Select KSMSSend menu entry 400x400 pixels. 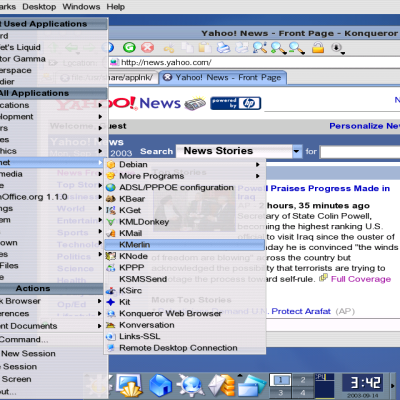point(185,279)
